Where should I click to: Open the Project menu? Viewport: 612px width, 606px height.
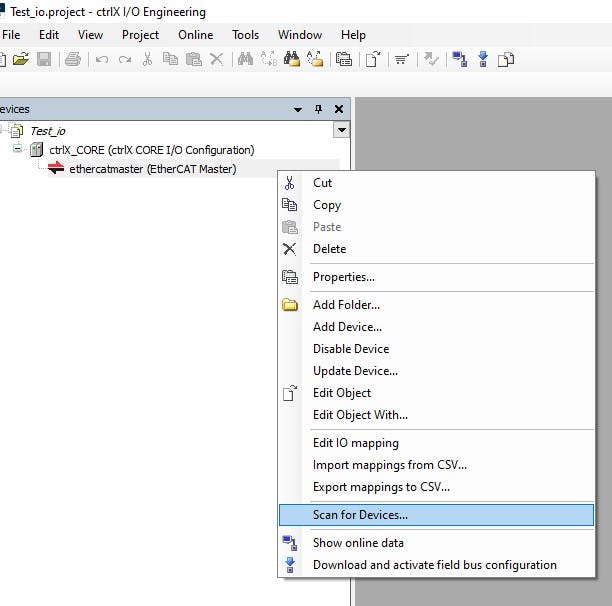tap(141, 35)
